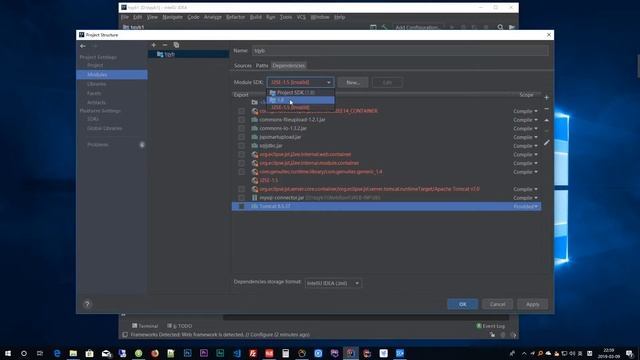Choose Project SDK option in dropdown list
The width and height of the screenshot is (640, 360).
(x=300, y=93)
